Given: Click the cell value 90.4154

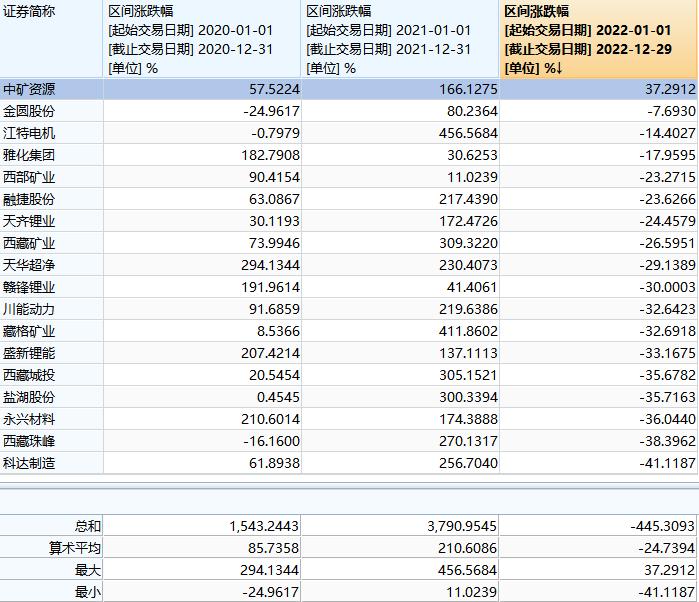Looking at the screenshot, I should tap(274, 177).
